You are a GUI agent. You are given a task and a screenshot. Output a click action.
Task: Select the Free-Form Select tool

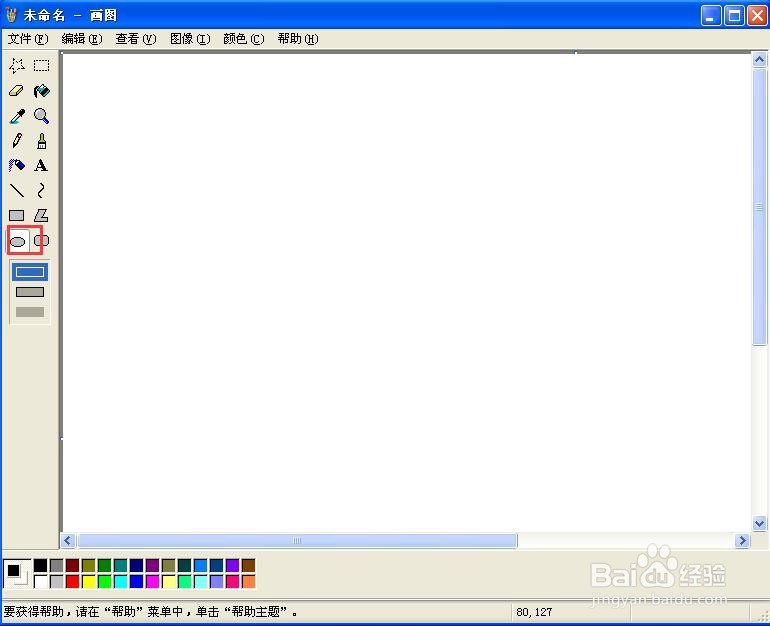point(17,65)
